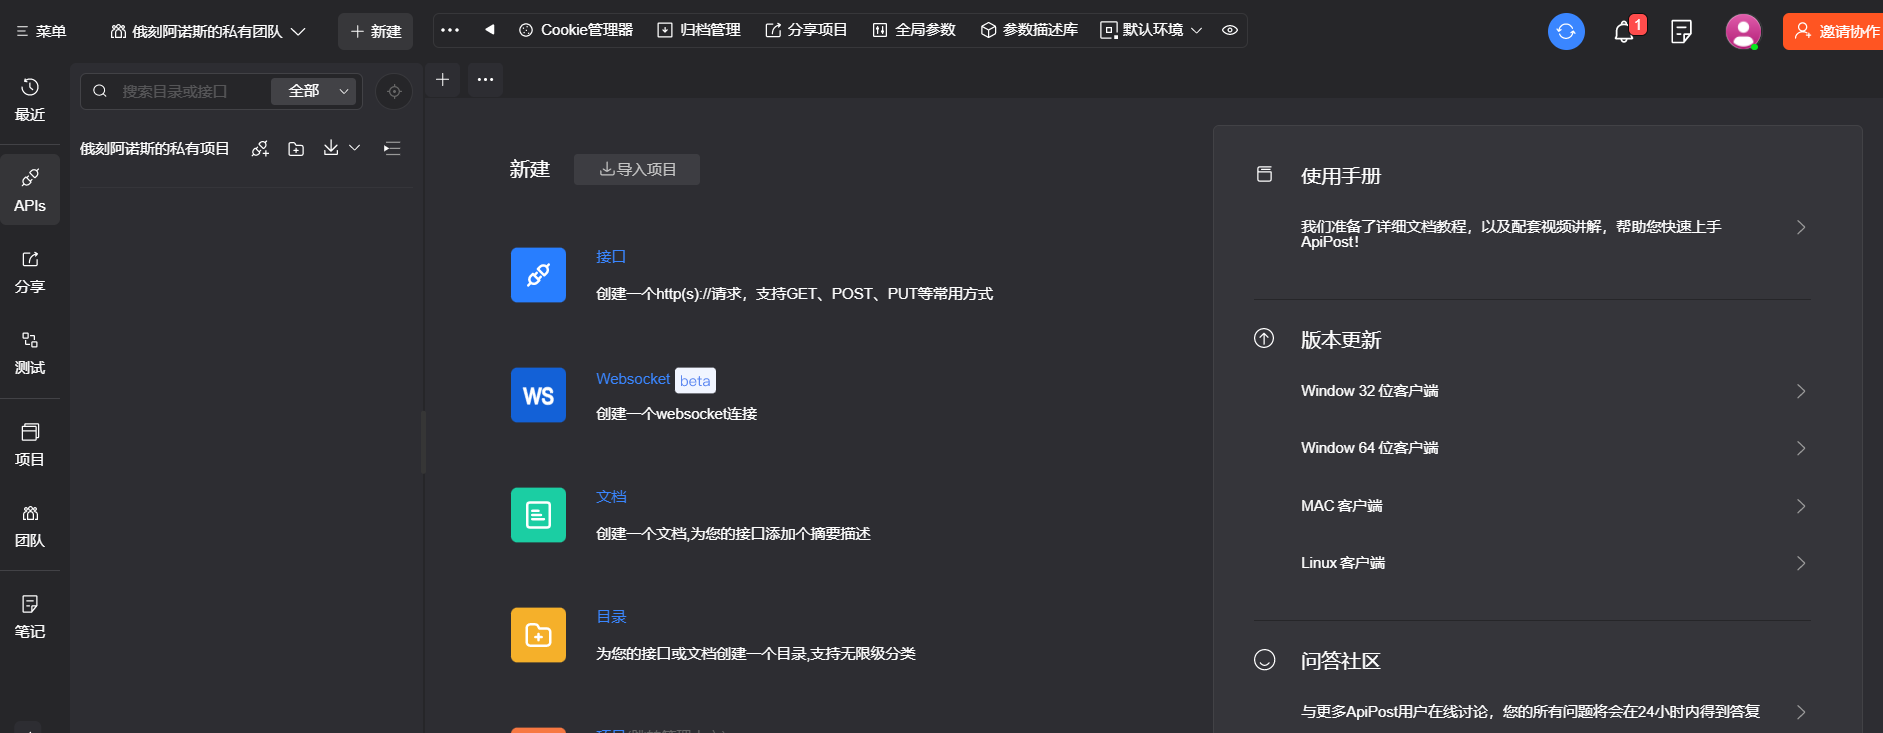
Task: Click the 目录 link
Action: pyautogui.click(x=611, y=617)
